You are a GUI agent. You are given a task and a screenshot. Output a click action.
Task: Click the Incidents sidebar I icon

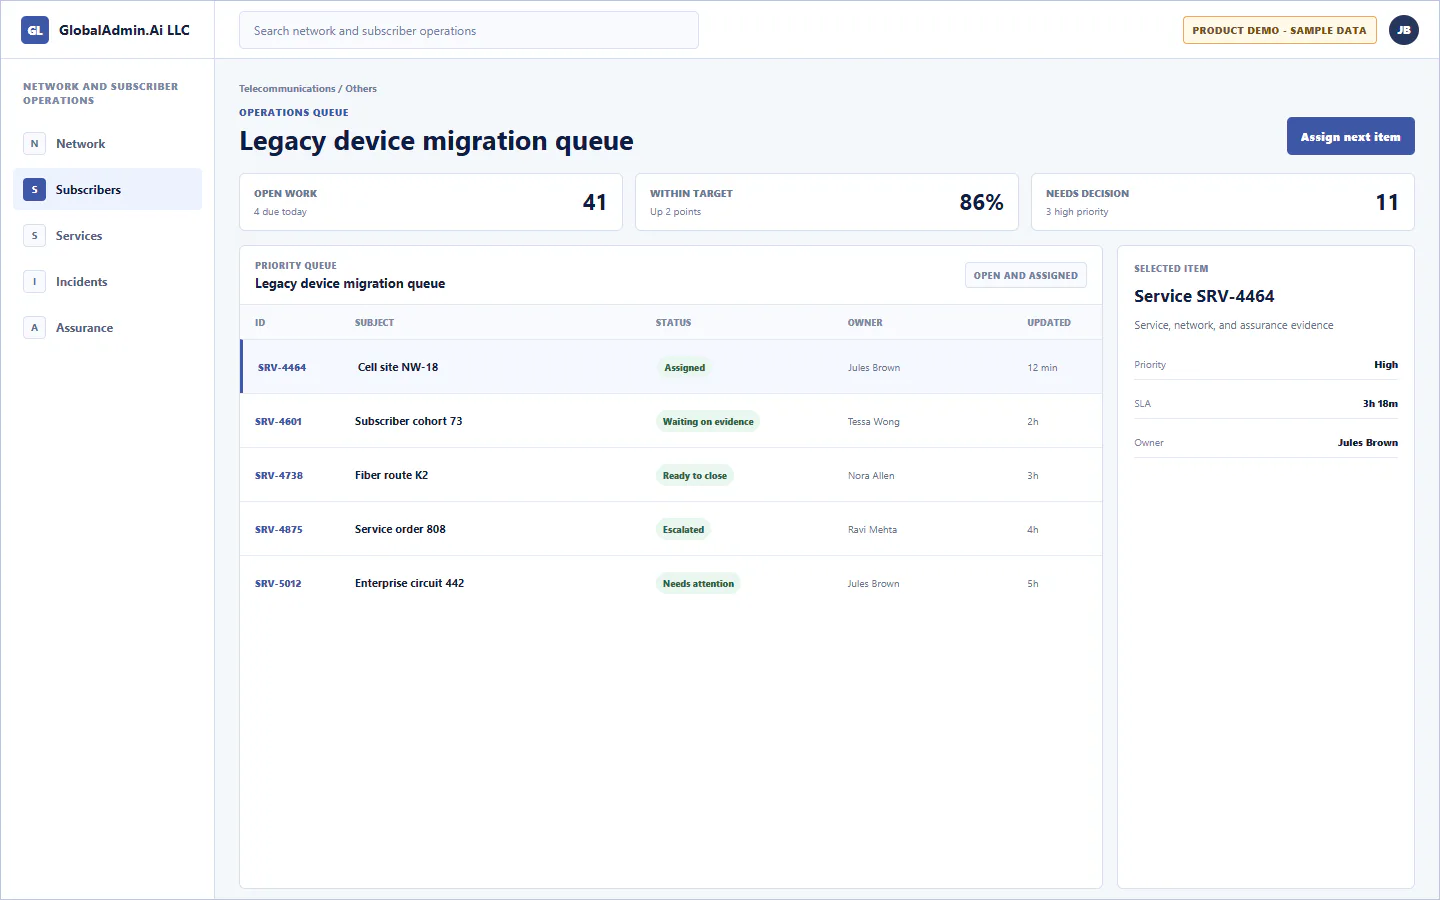[x=34, y=282]
